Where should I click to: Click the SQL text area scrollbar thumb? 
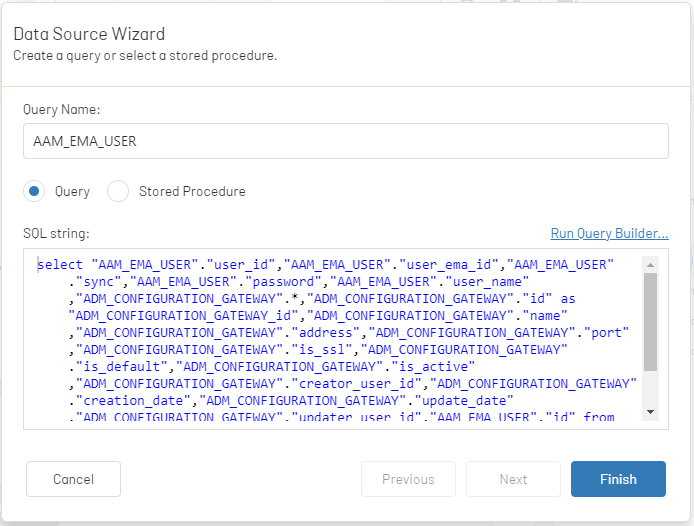(650, 322)
